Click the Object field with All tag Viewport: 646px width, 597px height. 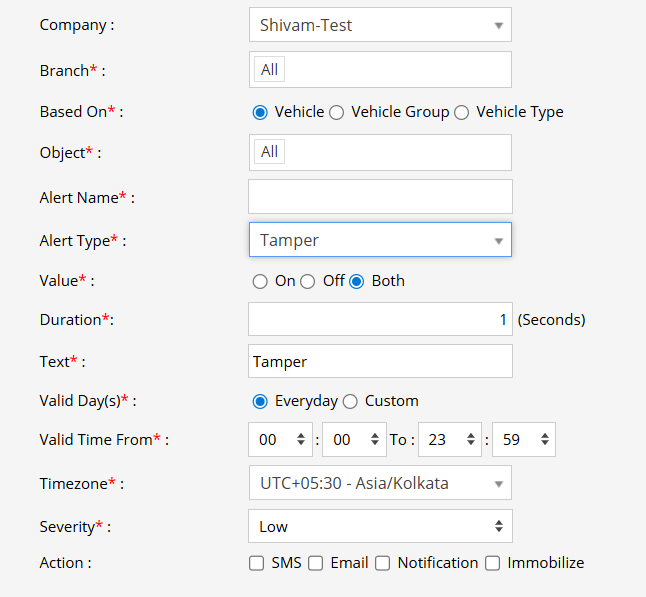[379, 152]
